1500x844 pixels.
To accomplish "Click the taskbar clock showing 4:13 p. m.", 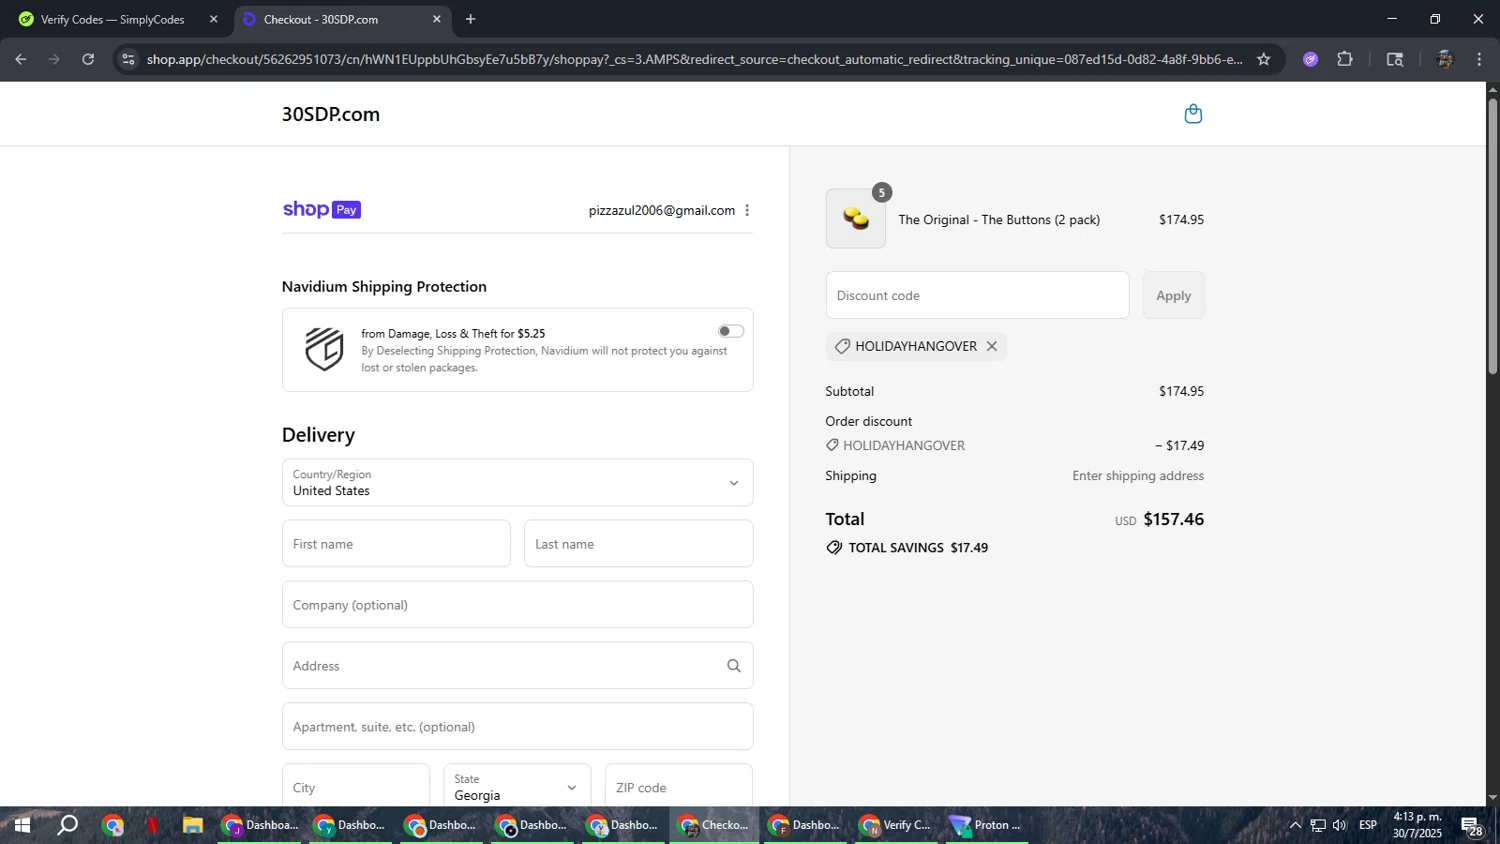I will (x=1418, y=825).
